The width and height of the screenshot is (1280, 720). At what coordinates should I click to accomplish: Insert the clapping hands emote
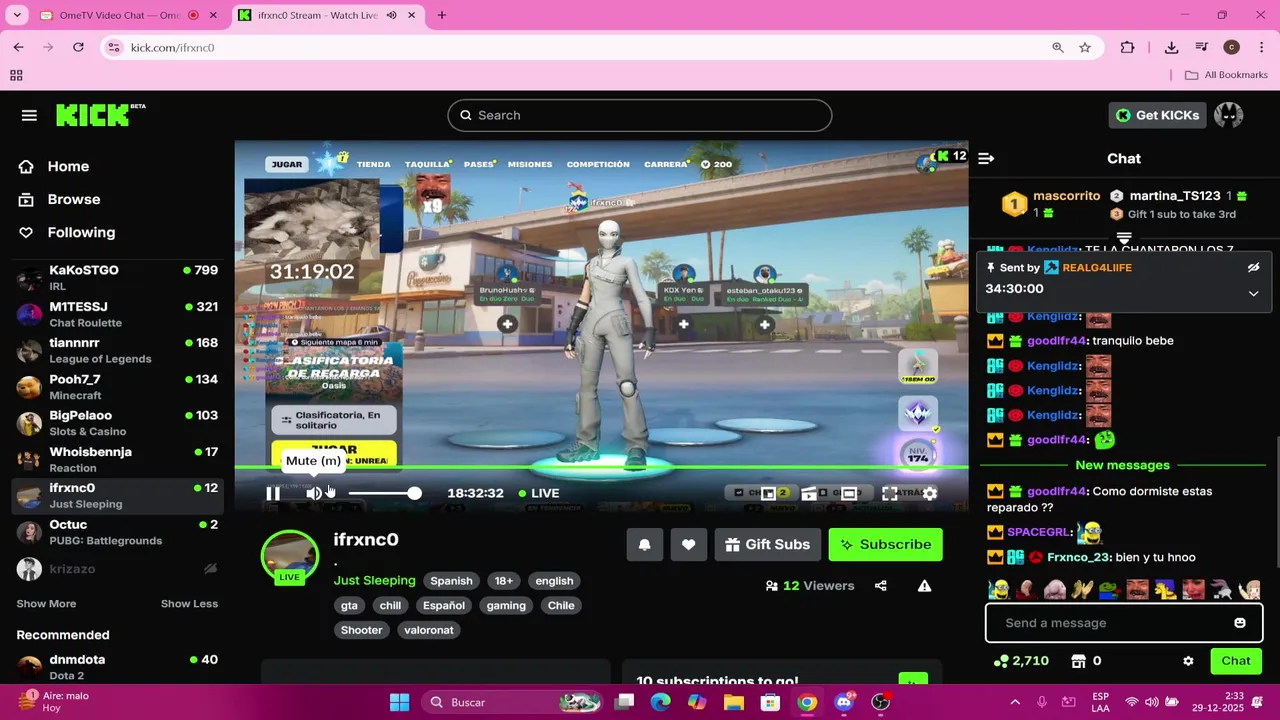[1081, 590]
